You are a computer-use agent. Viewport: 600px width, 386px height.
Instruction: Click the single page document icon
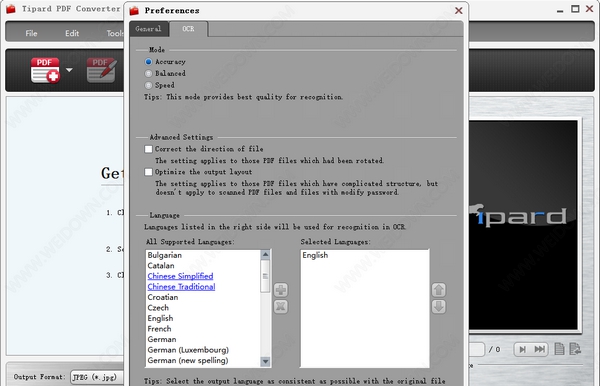(559, 349)
